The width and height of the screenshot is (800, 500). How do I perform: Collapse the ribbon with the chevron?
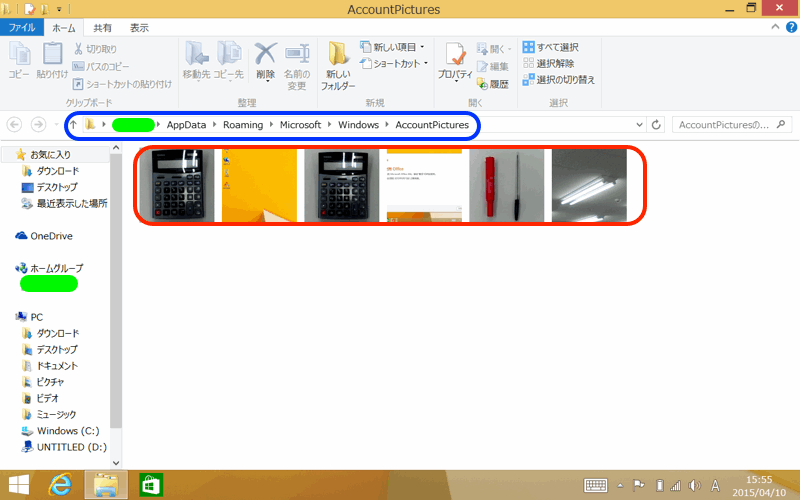pyautogui.click(x=771, y=28)
